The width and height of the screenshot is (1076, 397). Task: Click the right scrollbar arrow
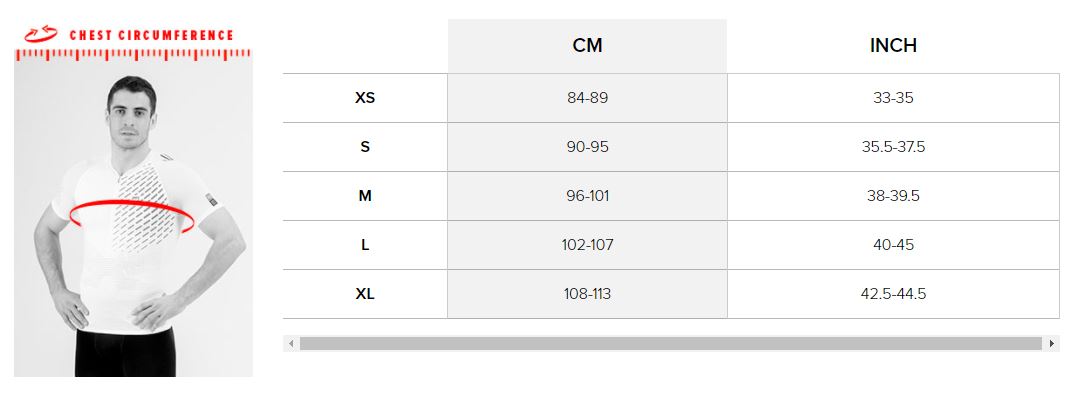(x=1052, y=344)
